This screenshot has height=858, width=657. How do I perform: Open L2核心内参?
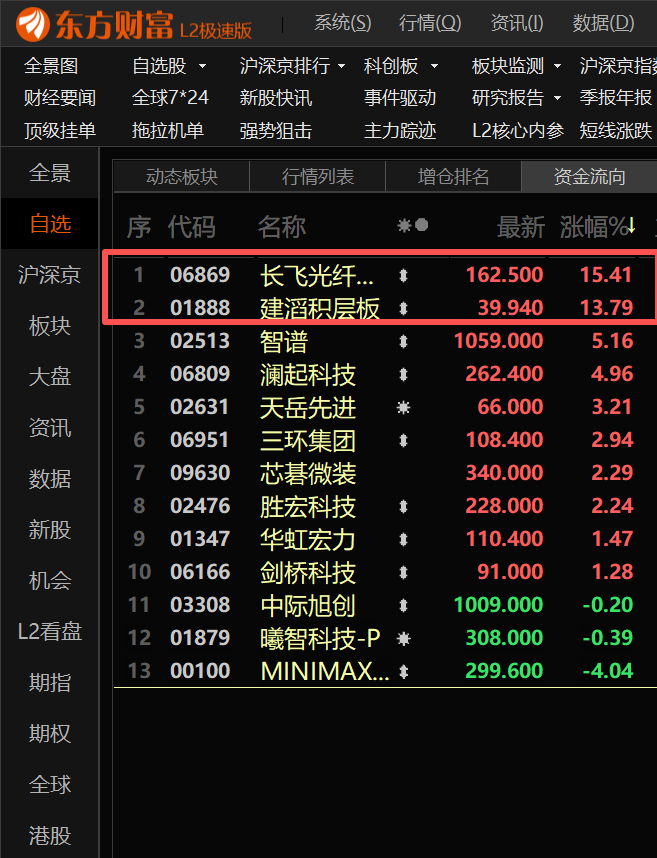point(518,130)
